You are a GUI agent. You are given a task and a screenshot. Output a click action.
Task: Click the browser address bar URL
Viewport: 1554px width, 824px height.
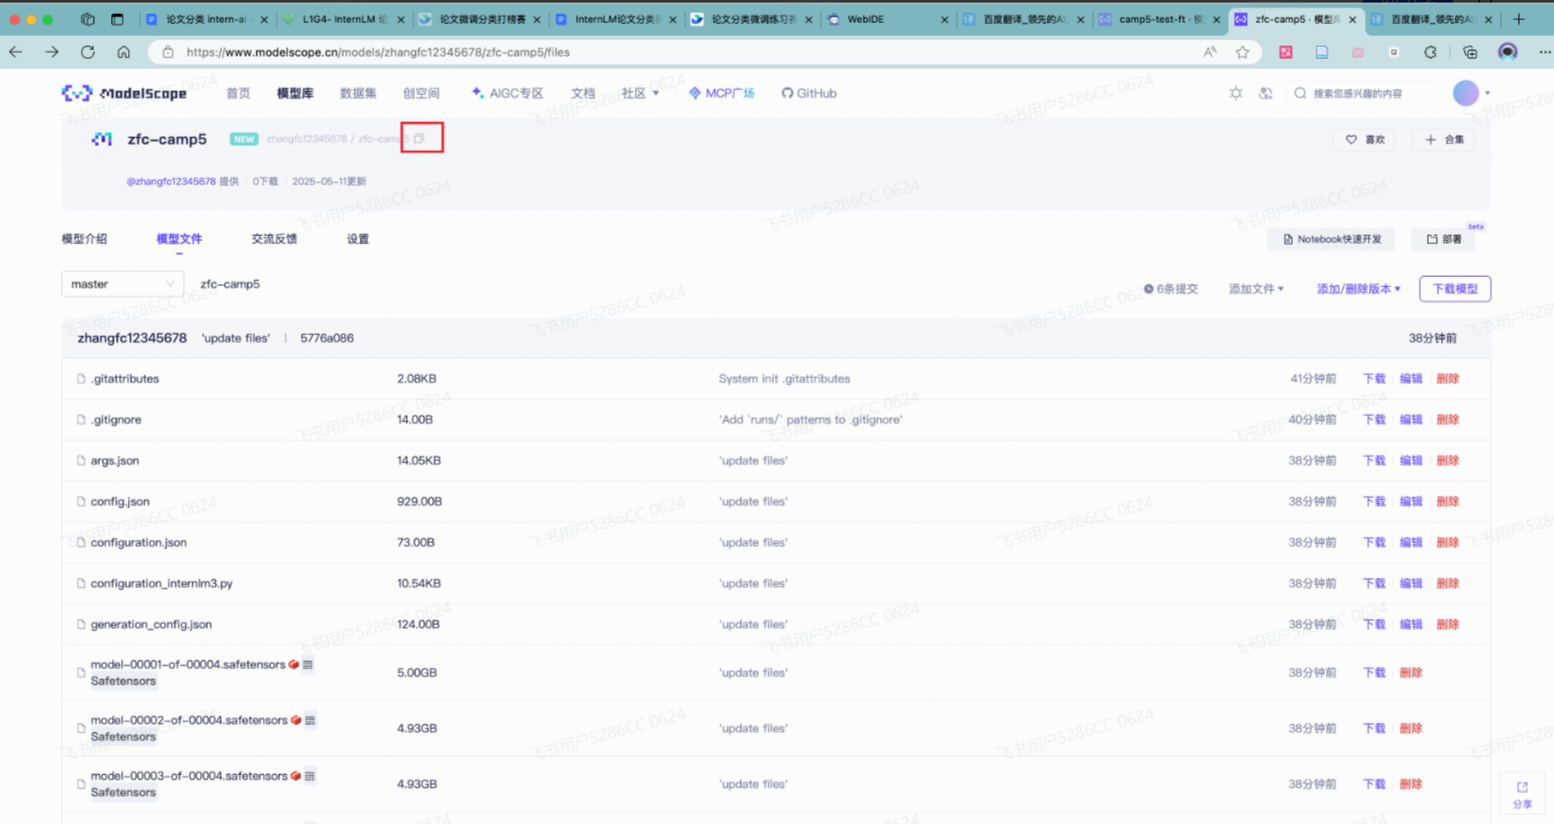pos(378,52)
